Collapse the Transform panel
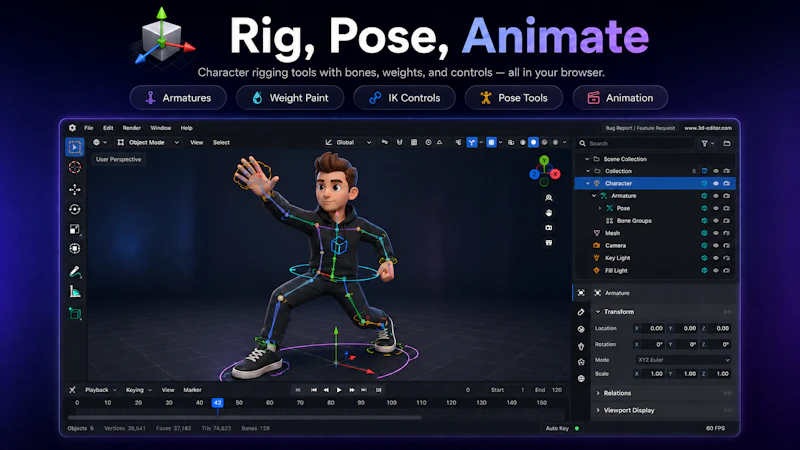 (x=598, y=312)
